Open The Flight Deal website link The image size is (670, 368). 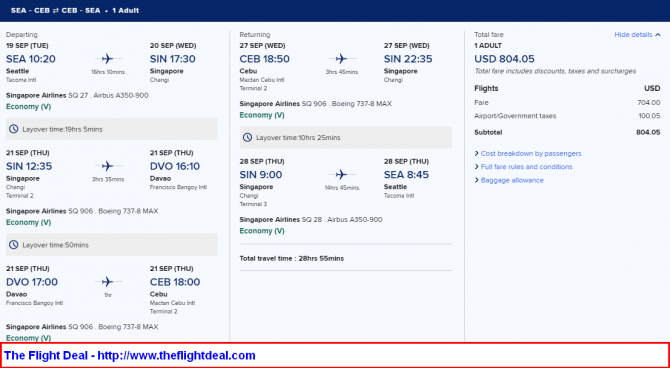coord(130,356)
